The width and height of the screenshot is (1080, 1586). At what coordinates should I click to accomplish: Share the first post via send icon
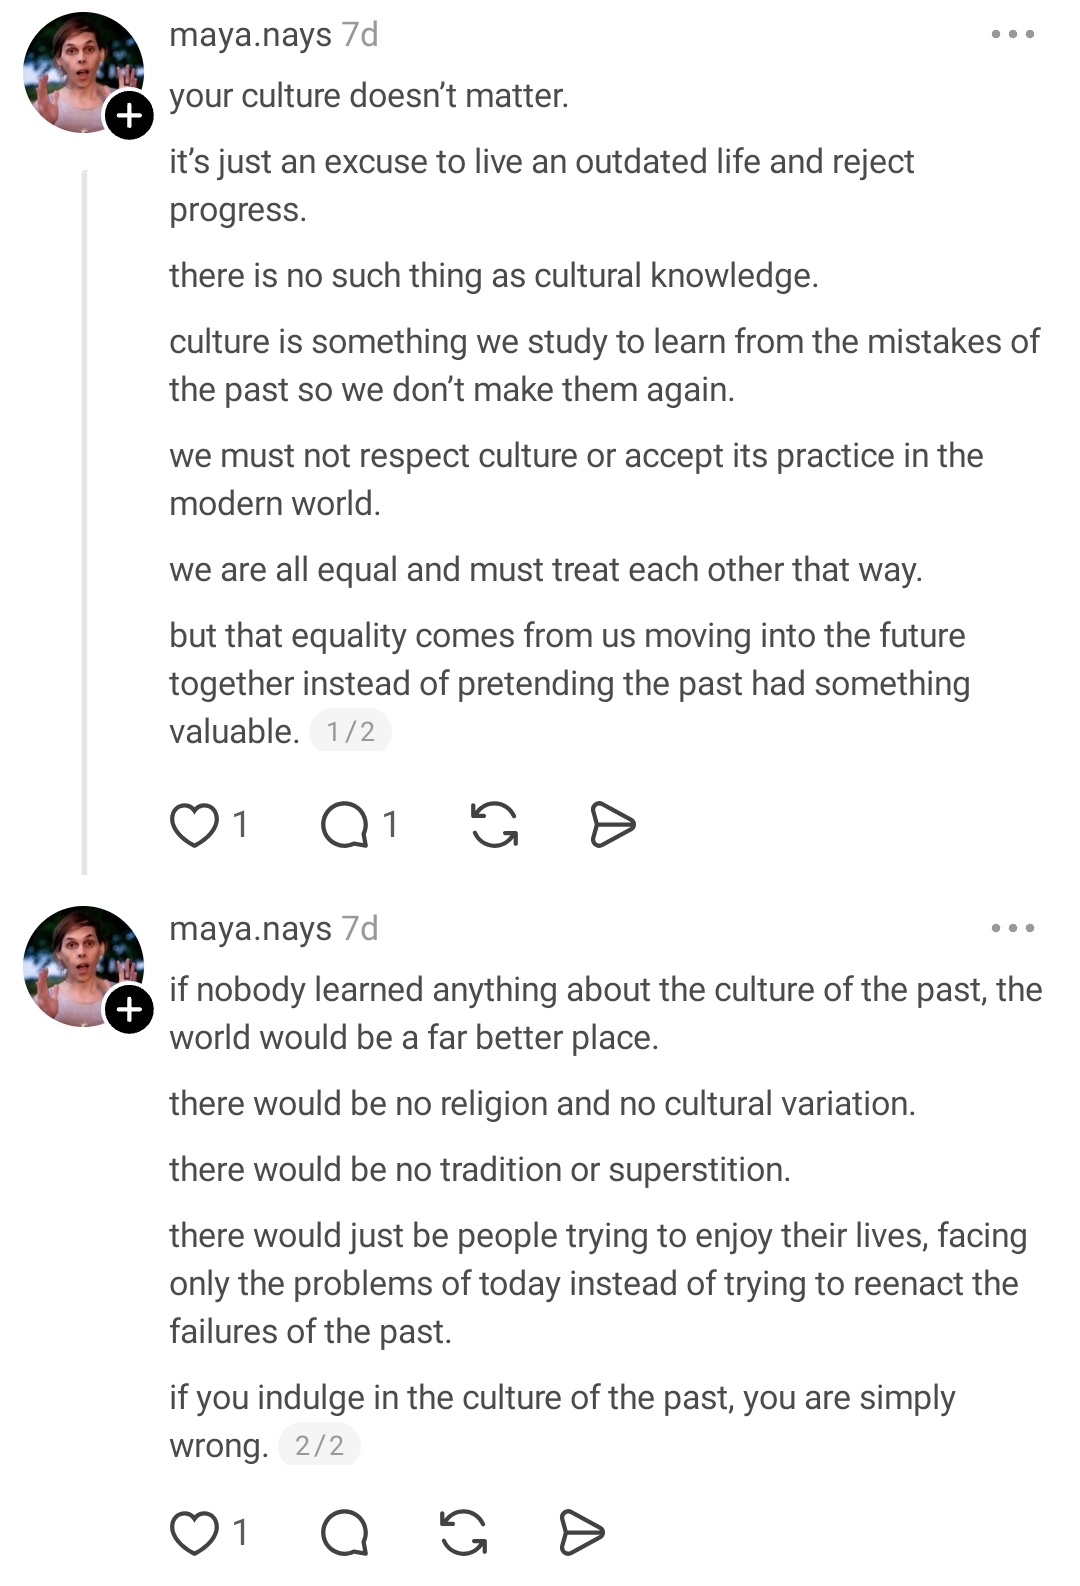(x=612, y=825)
